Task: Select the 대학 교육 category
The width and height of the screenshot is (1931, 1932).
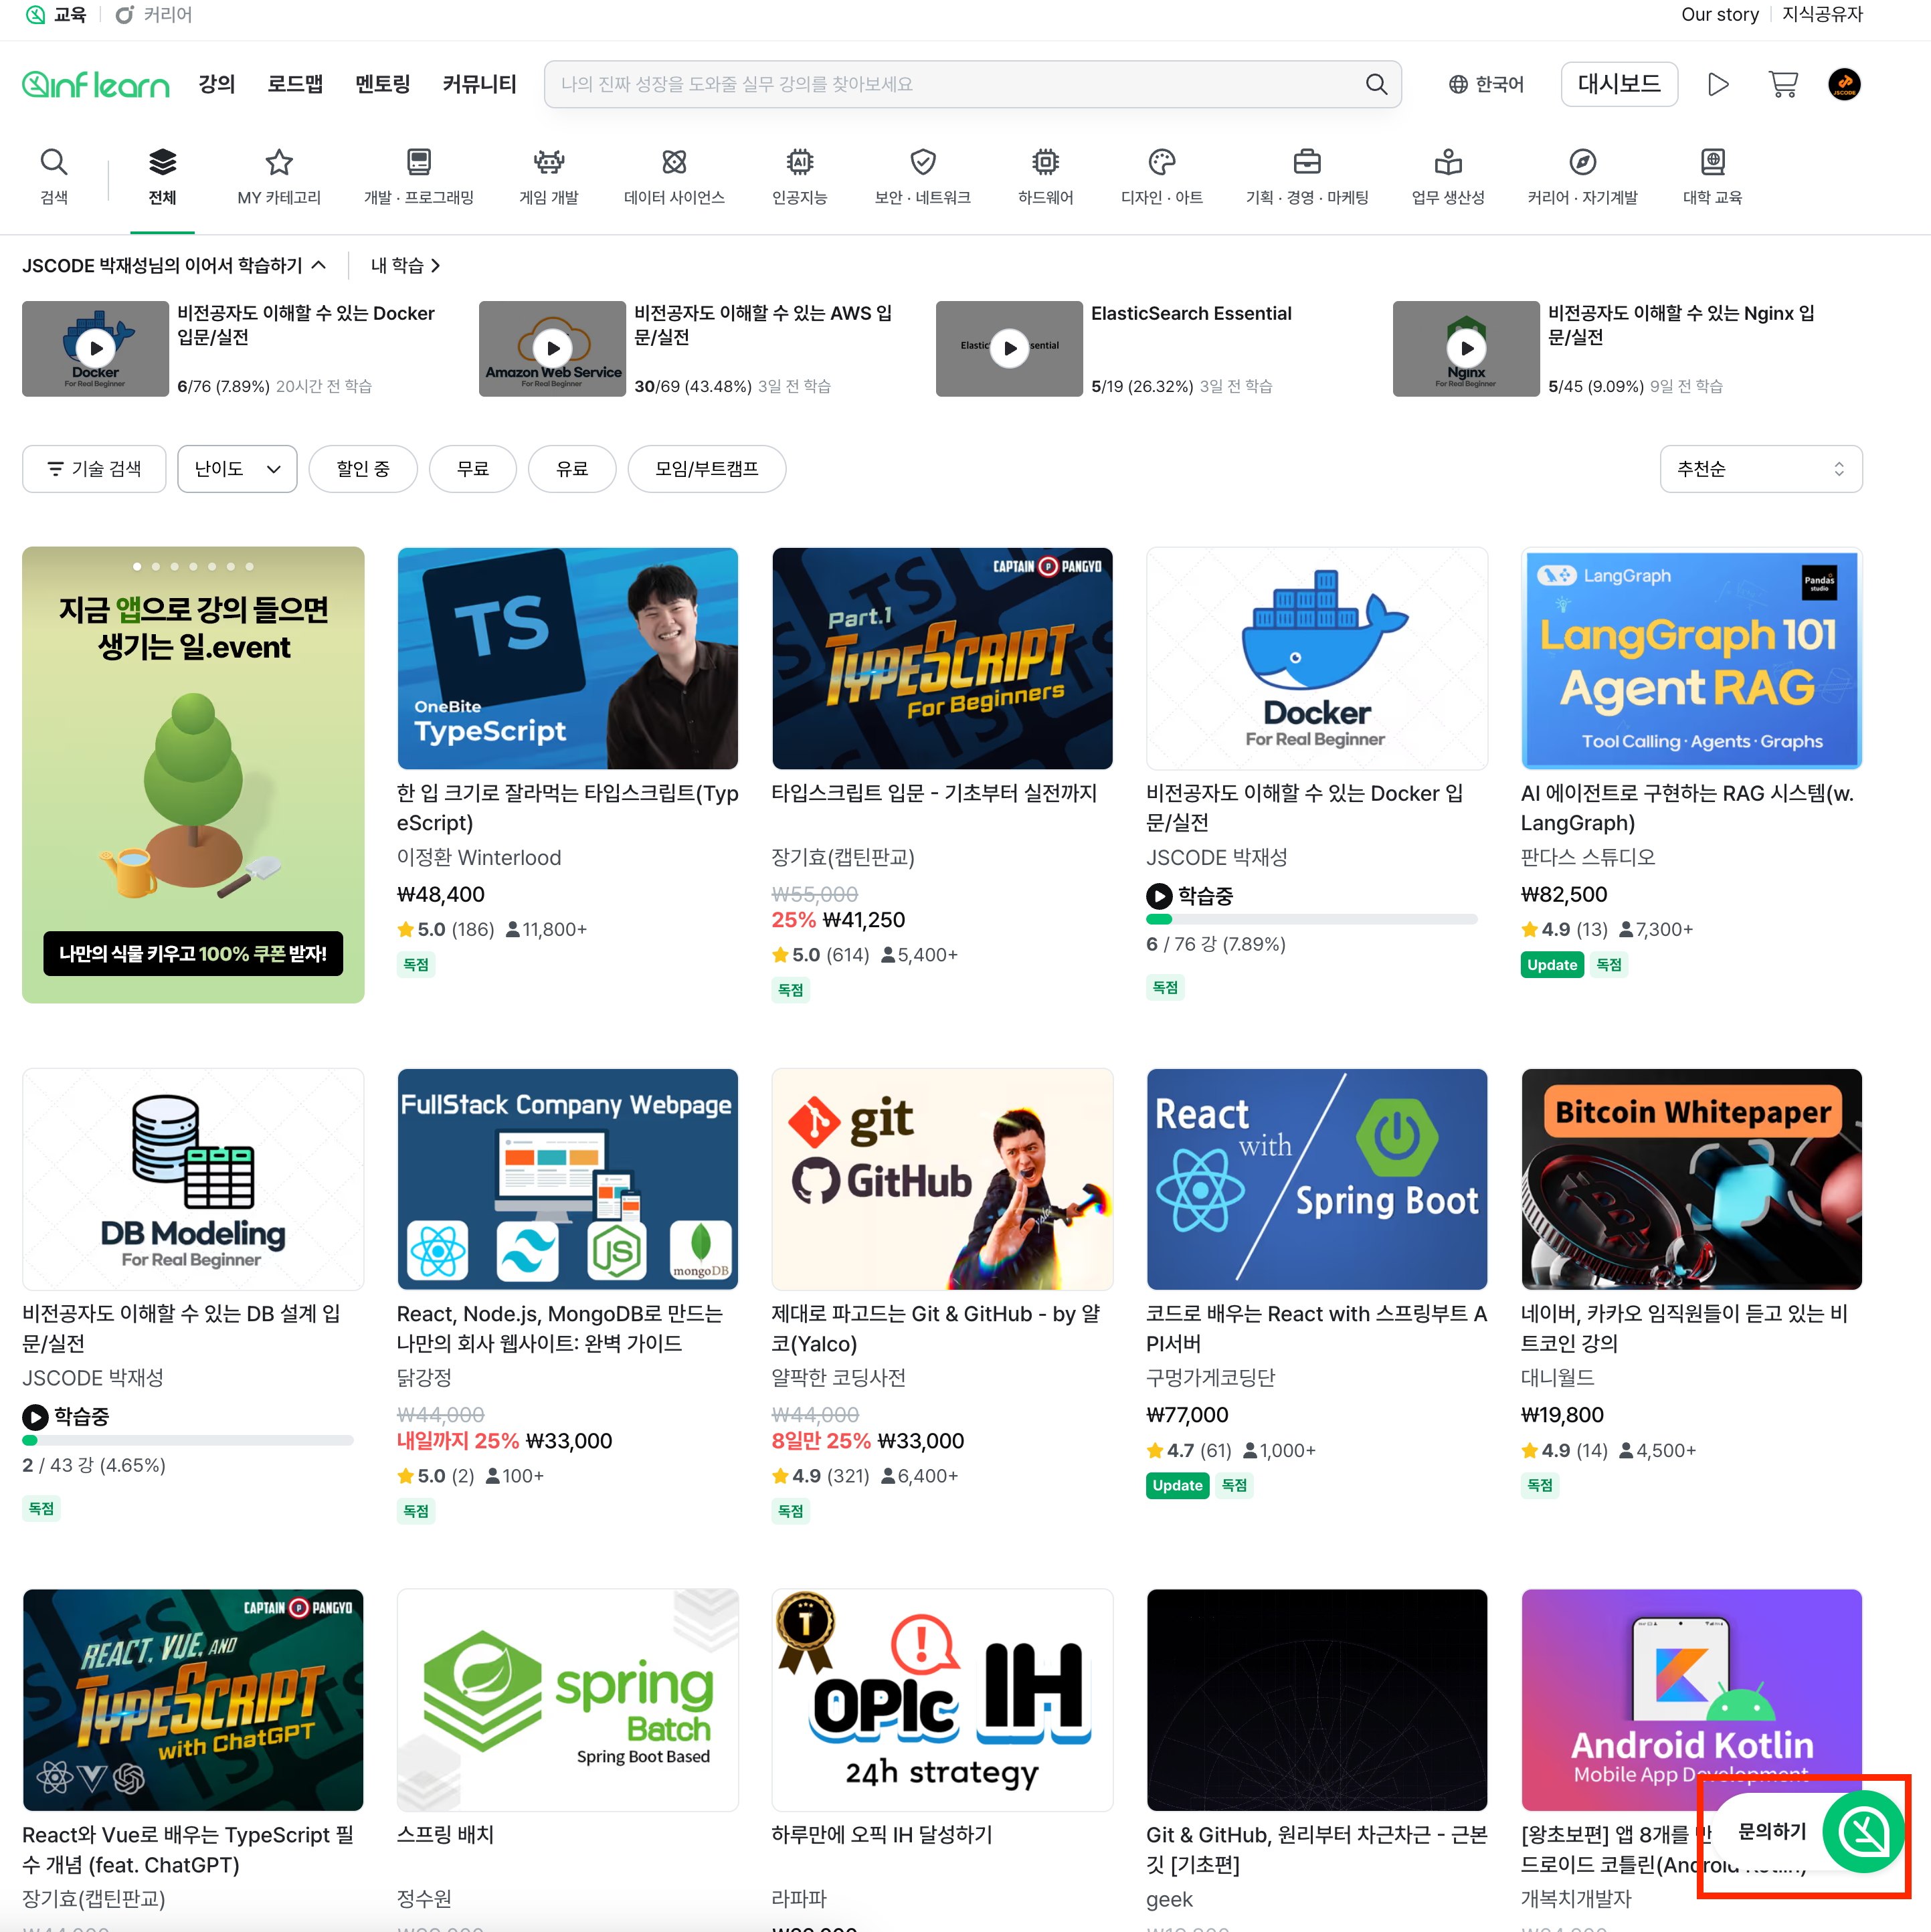Action: [1712, 176]
